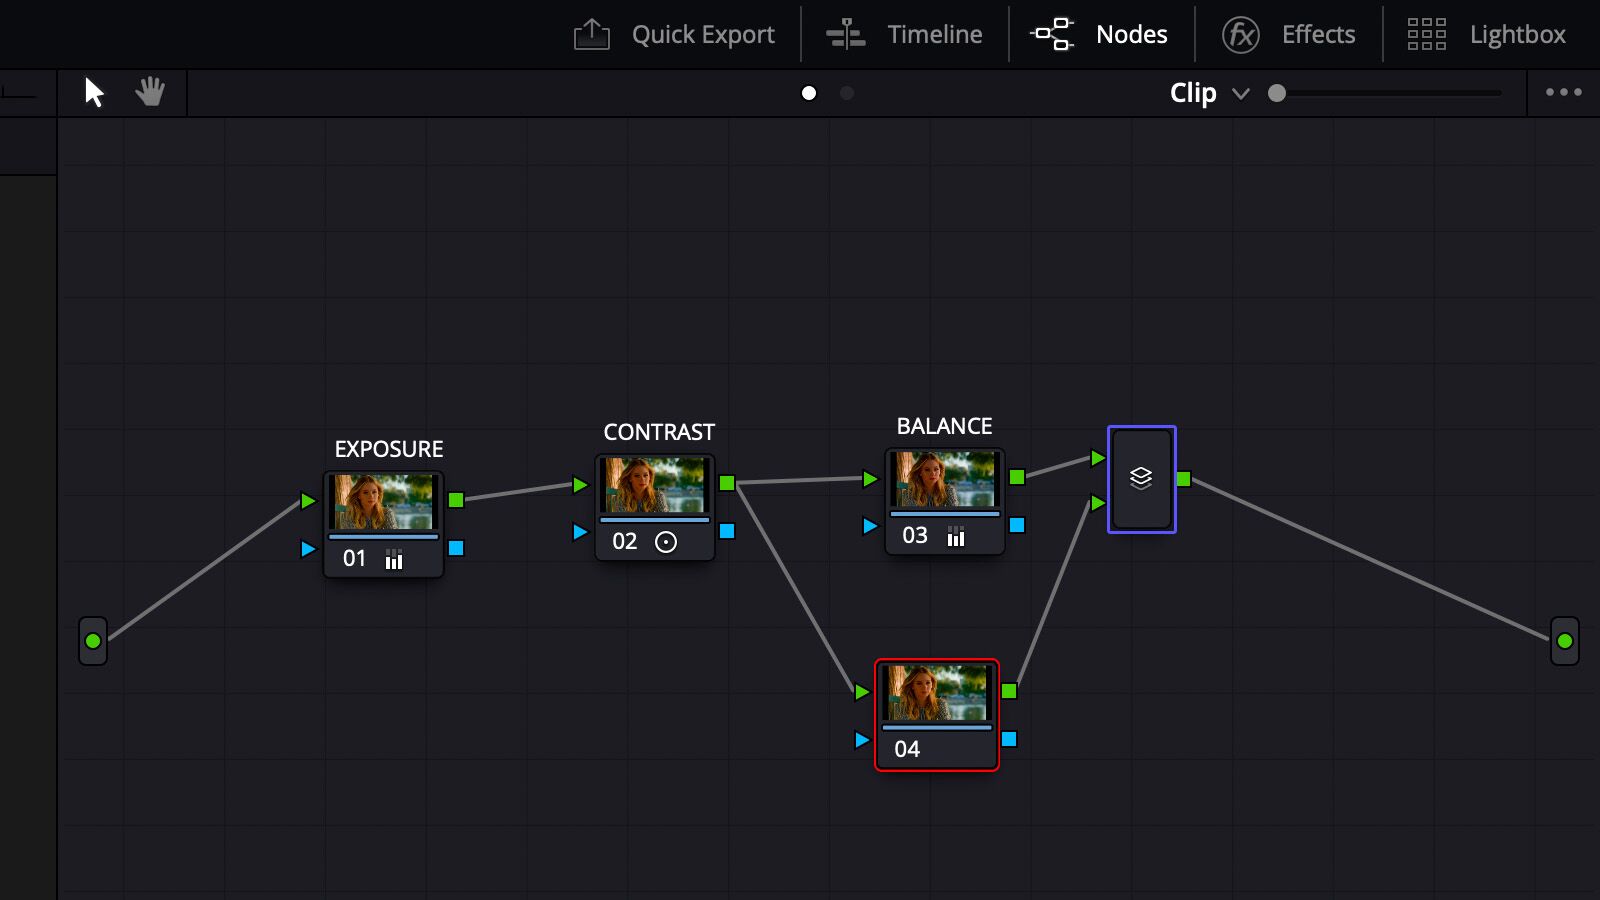Toggle the Nodes panel
The image size is (1600, 900).
(1100, 34)
